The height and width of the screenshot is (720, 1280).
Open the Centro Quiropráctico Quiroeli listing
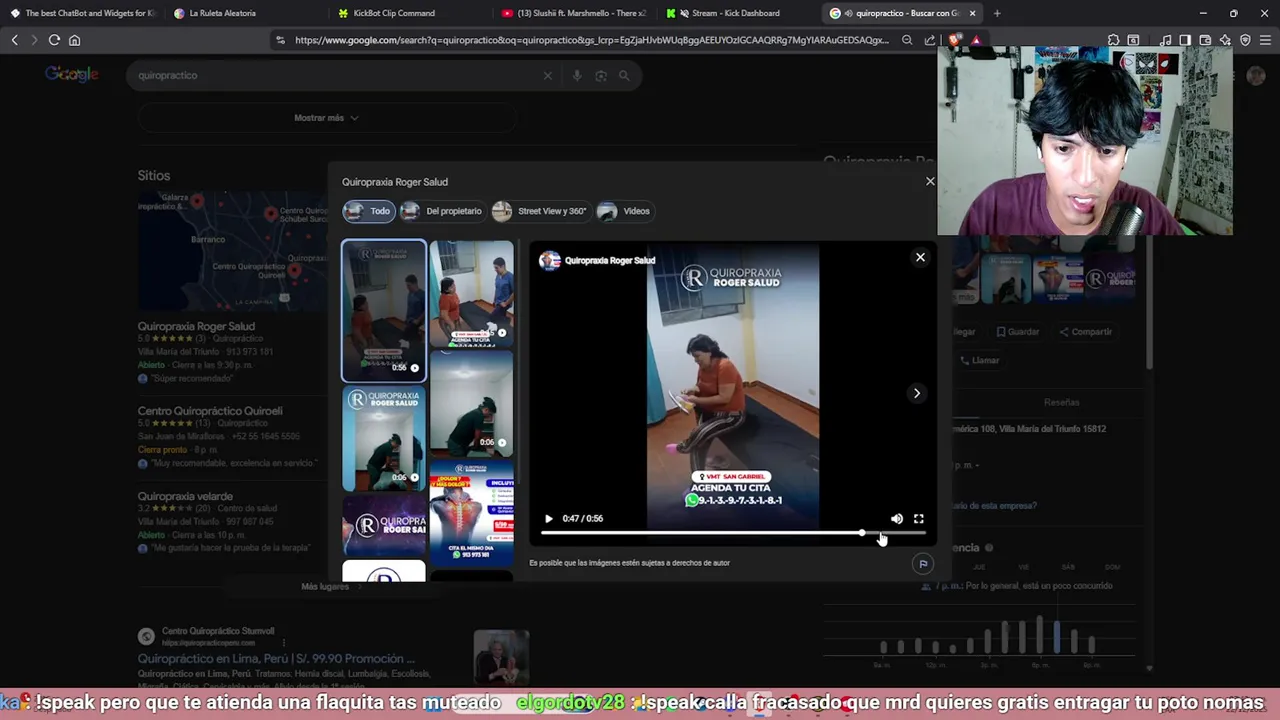(210, 411)
